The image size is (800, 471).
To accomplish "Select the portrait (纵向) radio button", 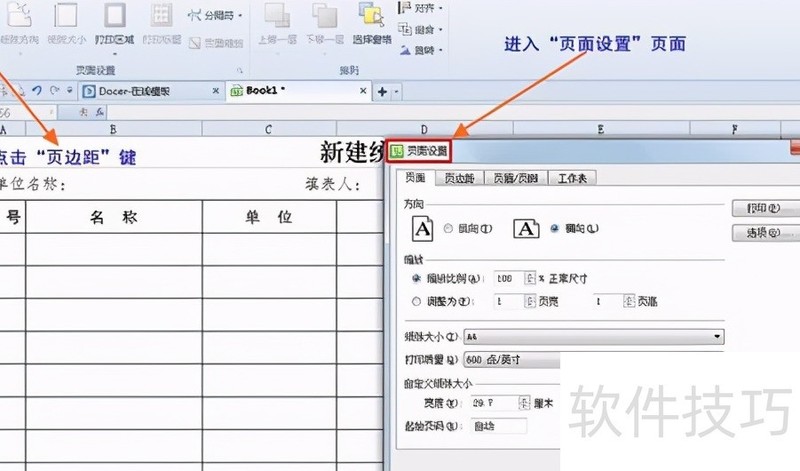I will (448, 229).
